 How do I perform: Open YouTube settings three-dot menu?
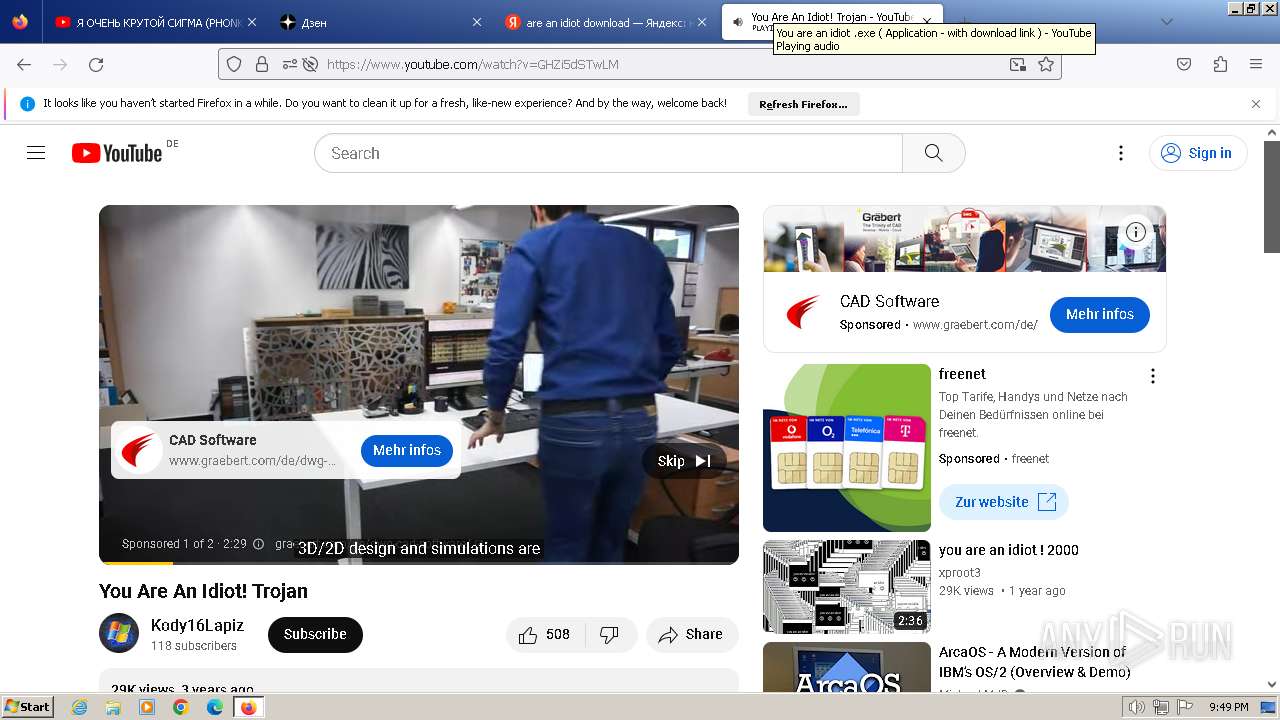point(1121,153)
